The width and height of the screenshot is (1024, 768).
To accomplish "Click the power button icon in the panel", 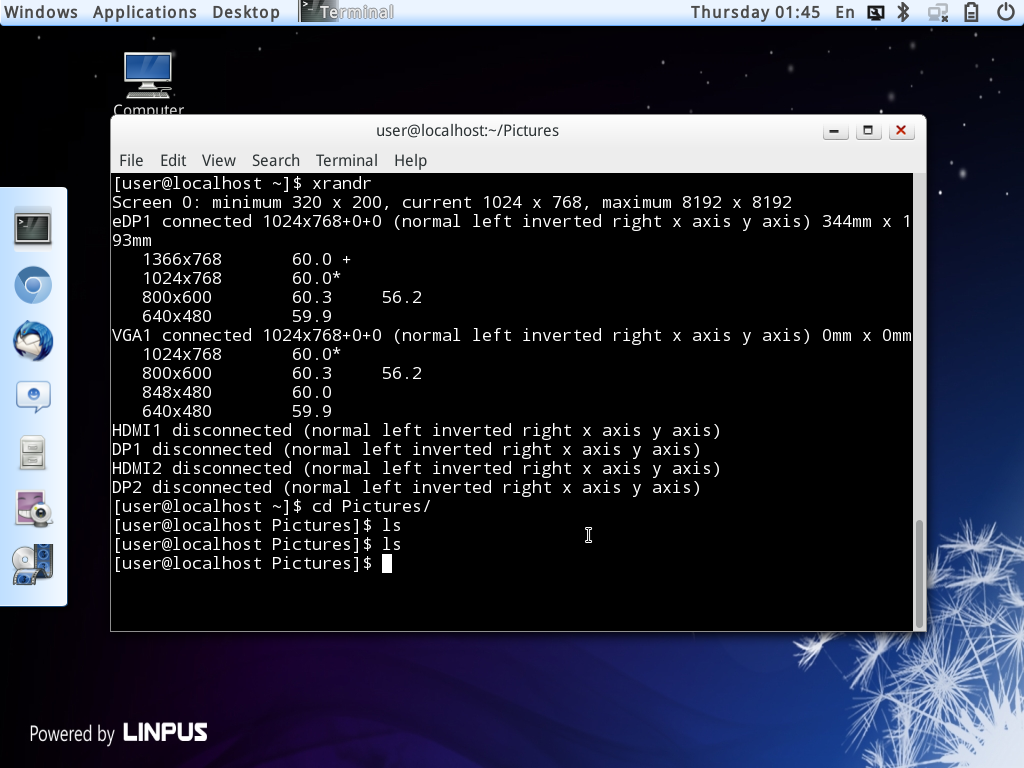I will click(x=1006, y=12).
